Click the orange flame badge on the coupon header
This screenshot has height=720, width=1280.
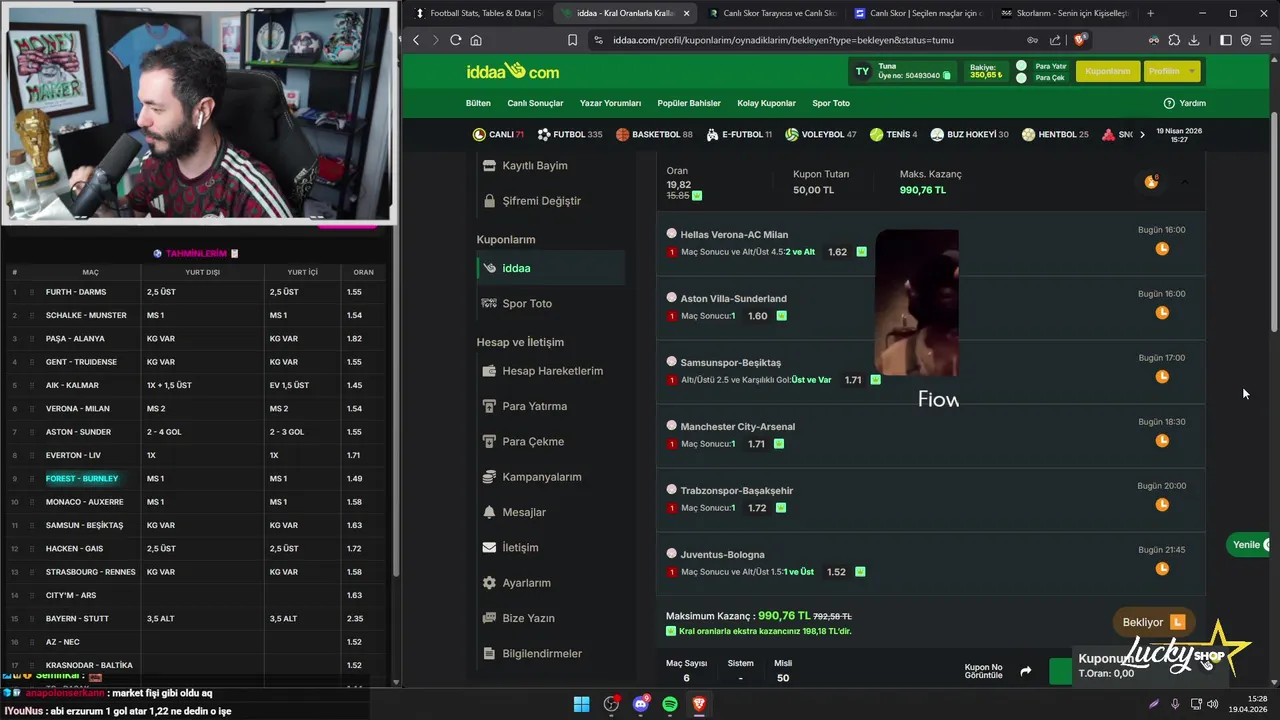pyautogui.click(x=1152, y=181)
